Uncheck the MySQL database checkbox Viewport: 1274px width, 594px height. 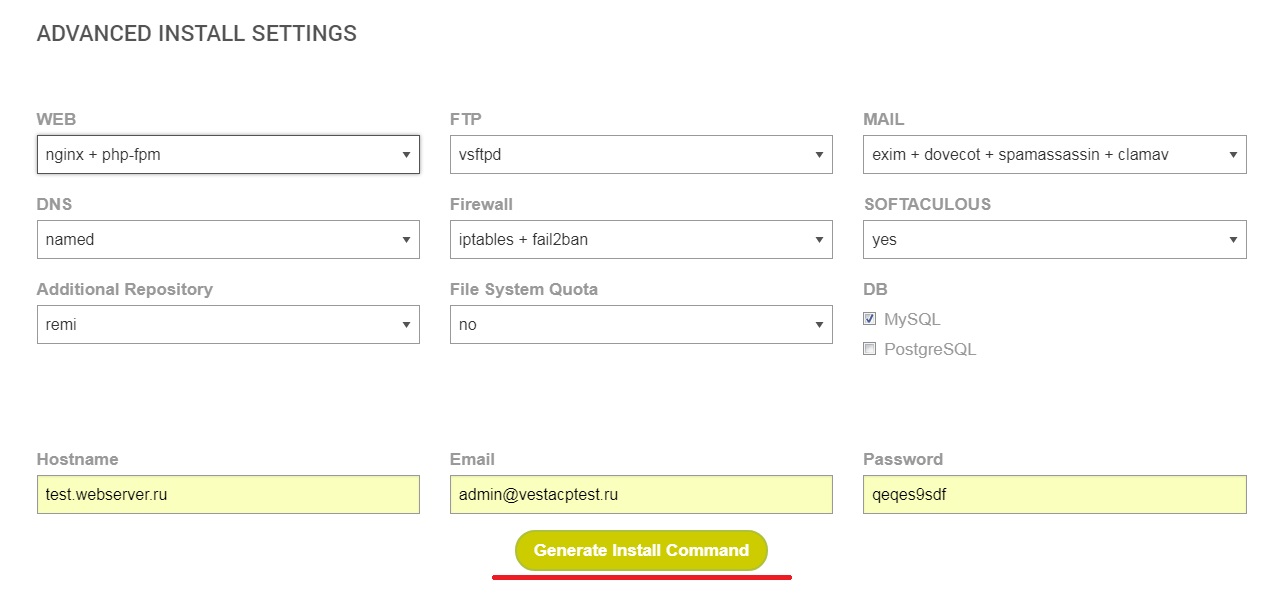pyautogui.click(x=870, y=319)
